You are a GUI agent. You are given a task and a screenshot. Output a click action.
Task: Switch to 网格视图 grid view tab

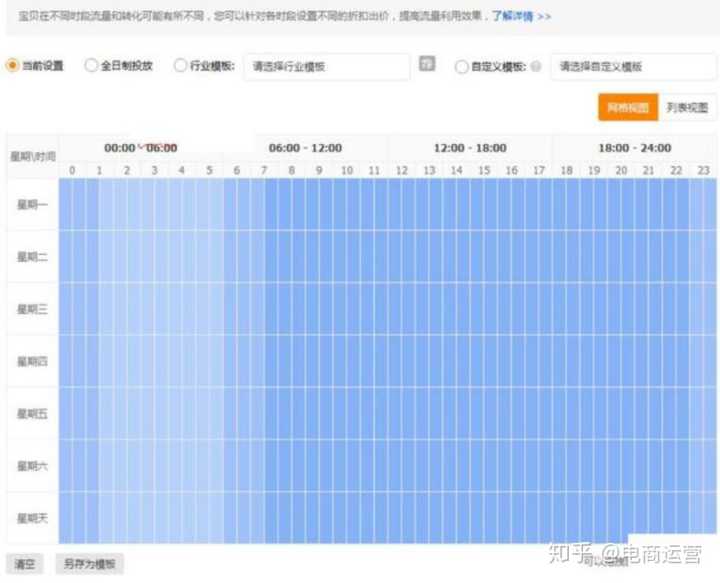pos(628,108)
